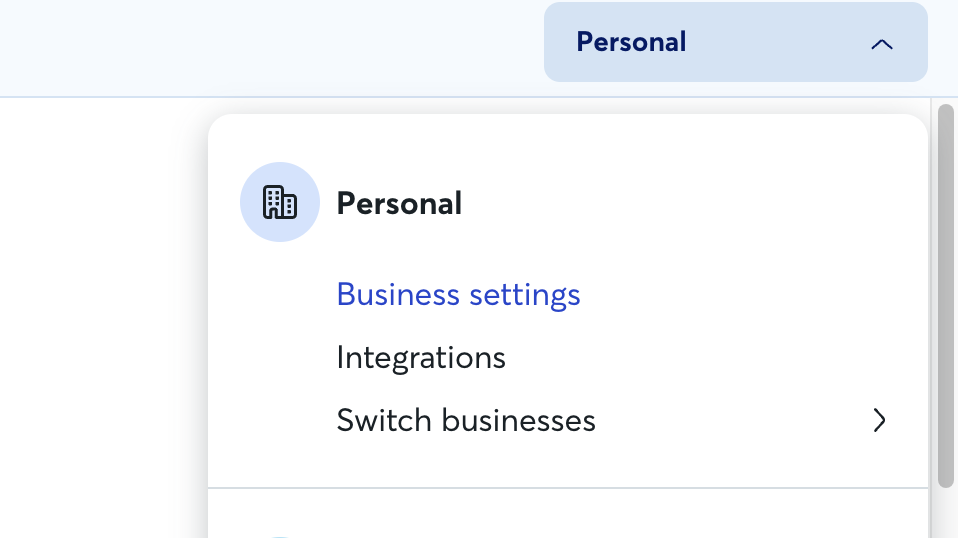Choose Switch businesses from the menu
The width and height of the screenshot is (958, 538).
(x=466, y=420)
